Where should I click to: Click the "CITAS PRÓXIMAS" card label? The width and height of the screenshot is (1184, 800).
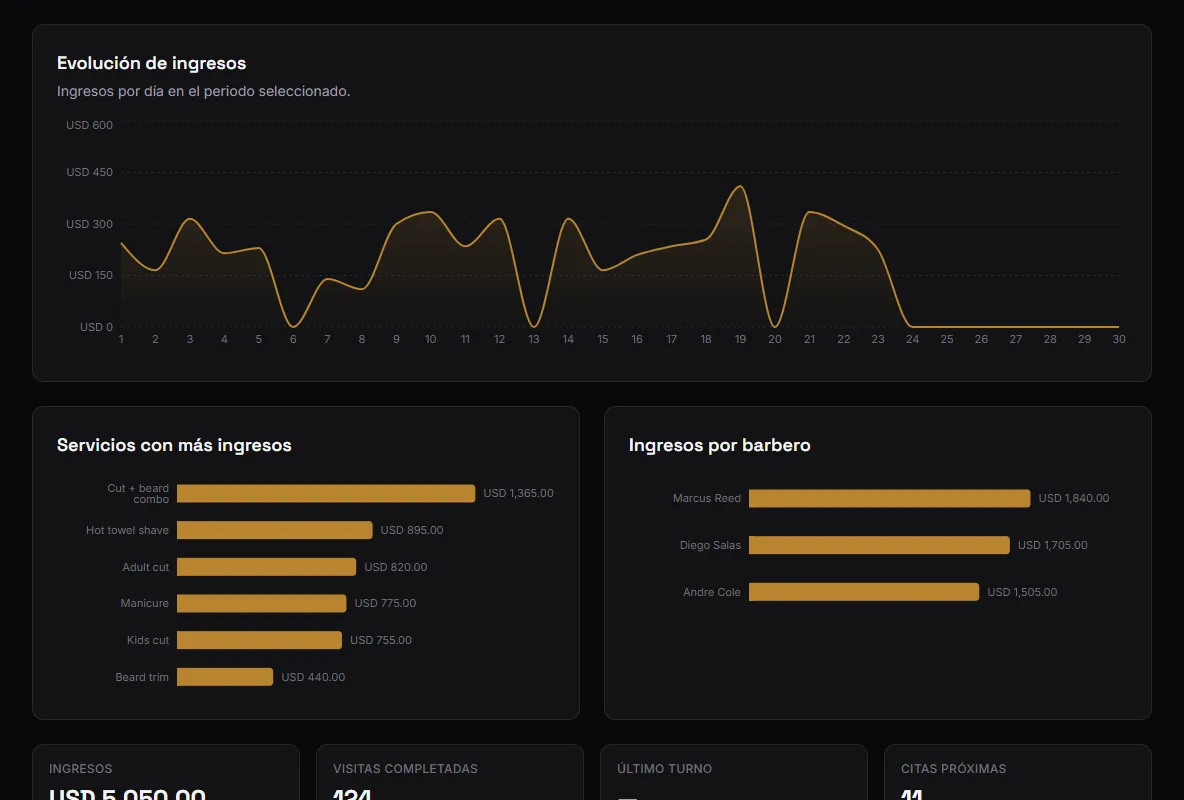pyautogui.click(x=954, y=769)
